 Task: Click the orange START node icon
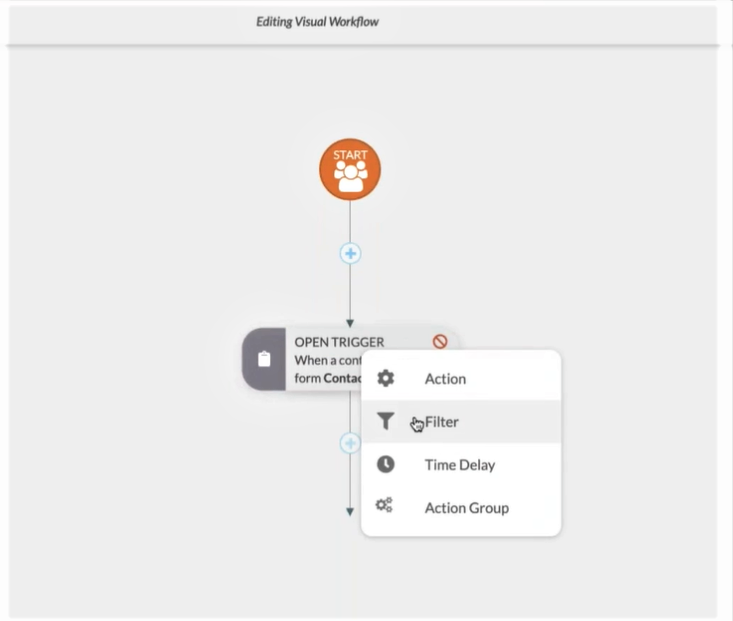[350, 171]
